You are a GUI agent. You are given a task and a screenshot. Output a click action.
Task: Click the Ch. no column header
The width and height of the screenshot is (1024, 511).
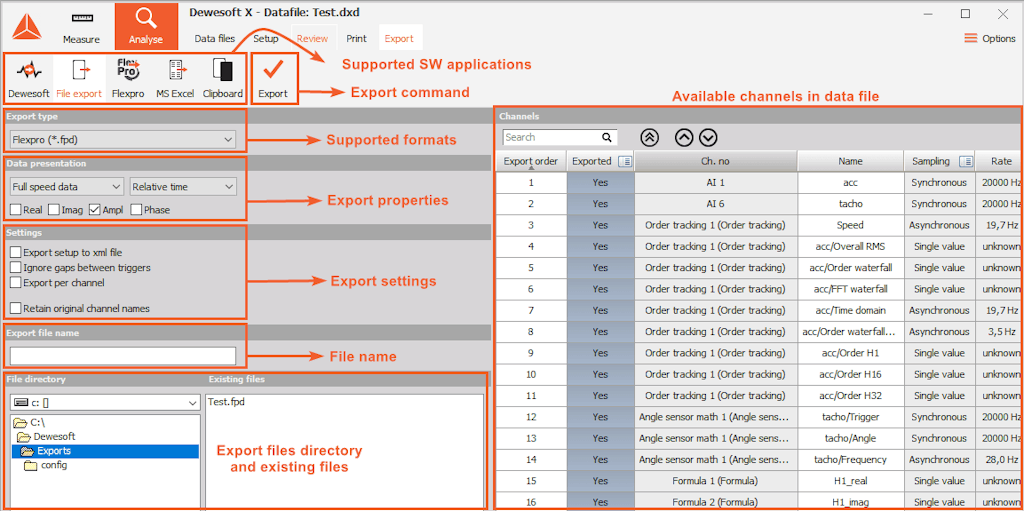point(715,161)
